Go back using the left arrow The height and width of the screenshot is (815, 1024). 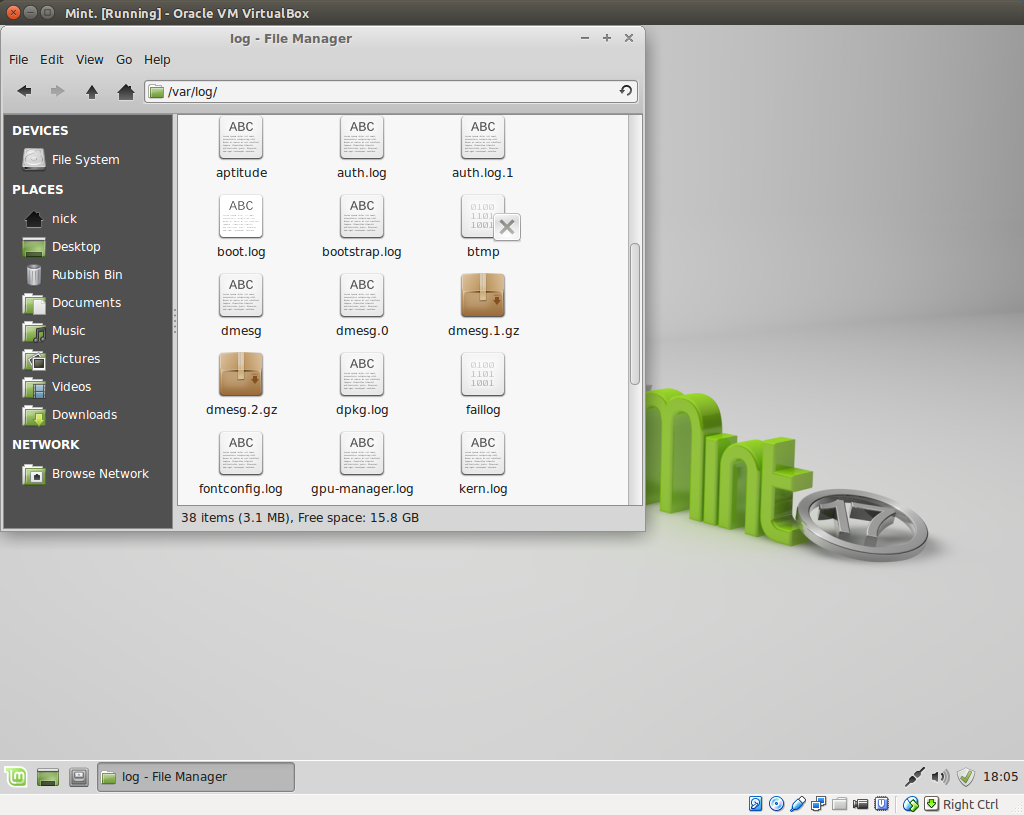coord(24,91)
